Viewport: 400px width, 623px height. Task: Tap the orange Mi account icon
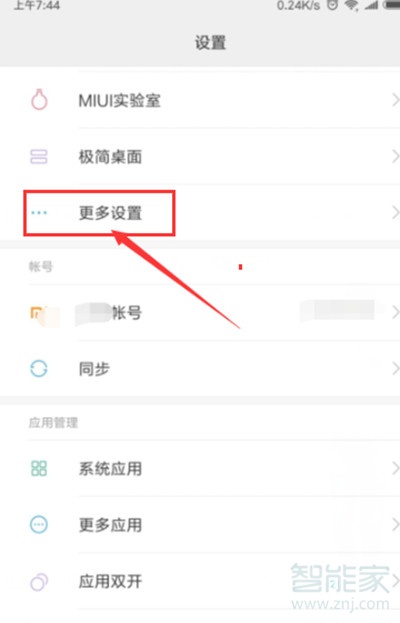39,314
